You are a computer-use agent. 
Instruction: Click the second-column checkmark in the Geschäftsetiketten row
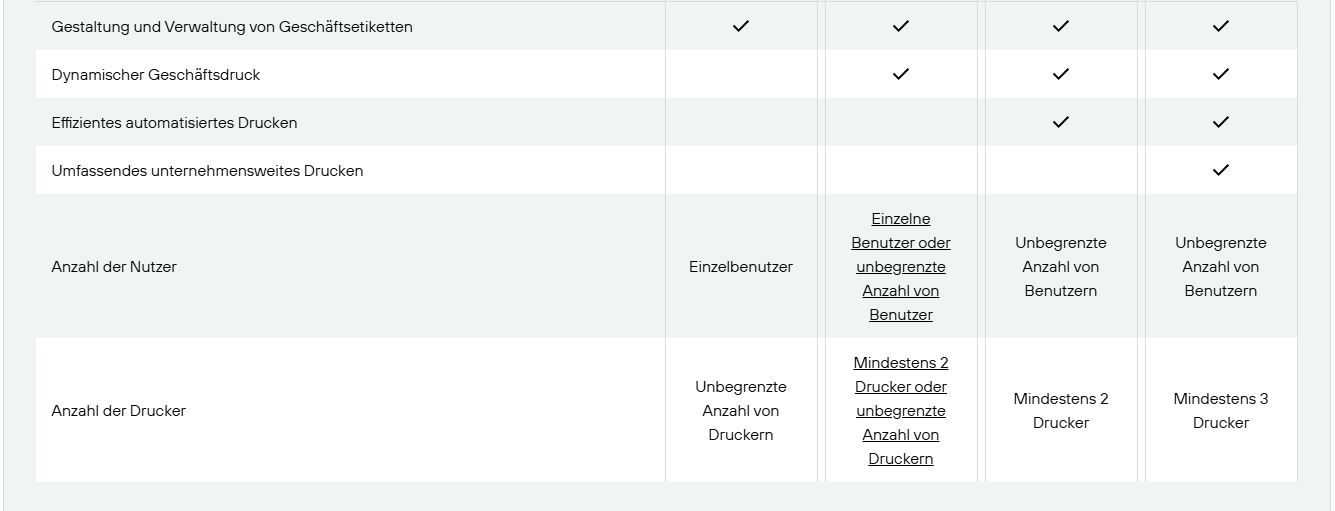pos(901,27)
